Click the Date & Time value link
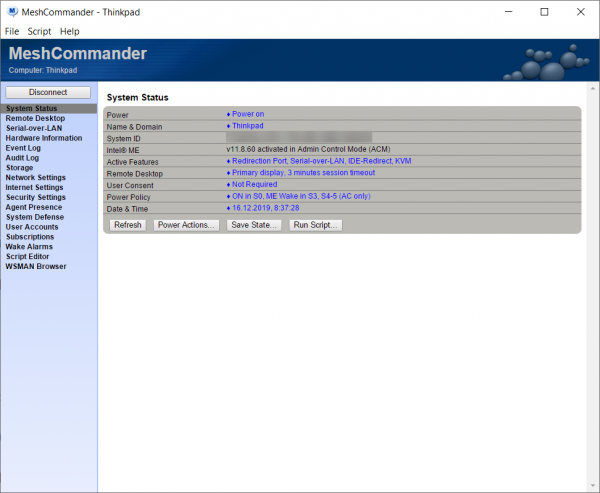The image size is (600, 493). pyautogui.click(x=267, y=208)
